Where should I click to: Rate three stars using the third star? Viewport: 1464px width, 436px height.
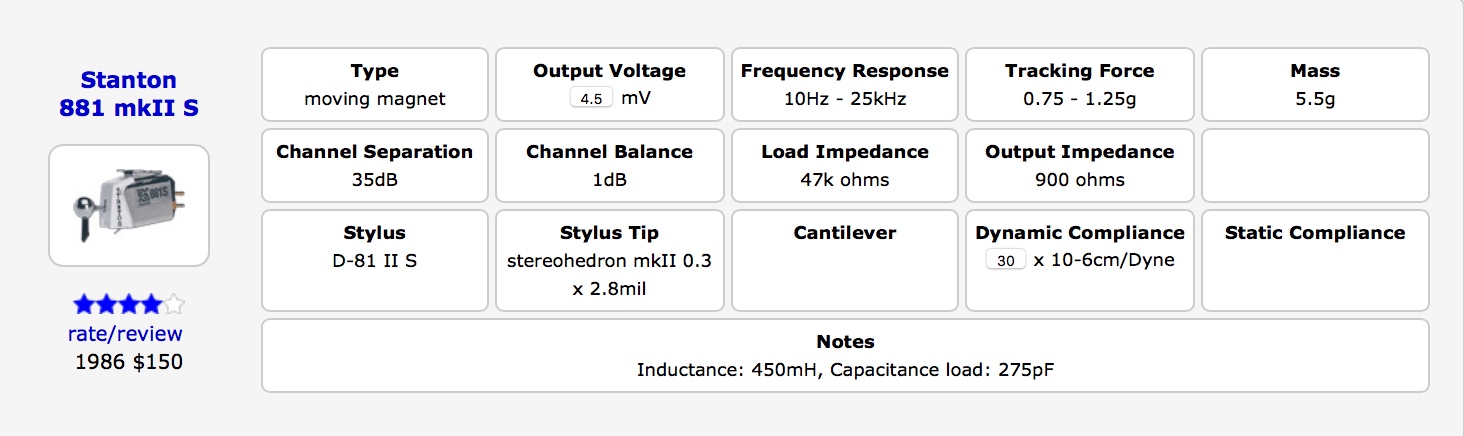129,304
